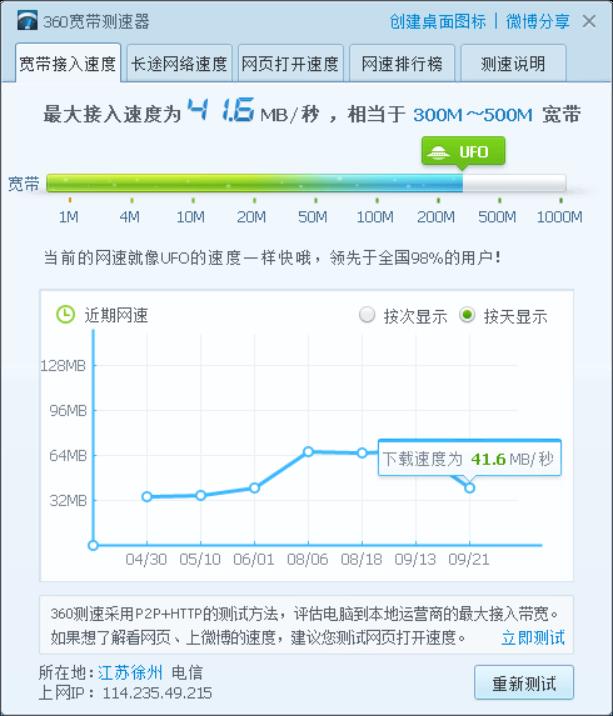Viewport: 613px width, 716px height.
Task: Select the 按天显示 radio button
Action: pos(467,315)
